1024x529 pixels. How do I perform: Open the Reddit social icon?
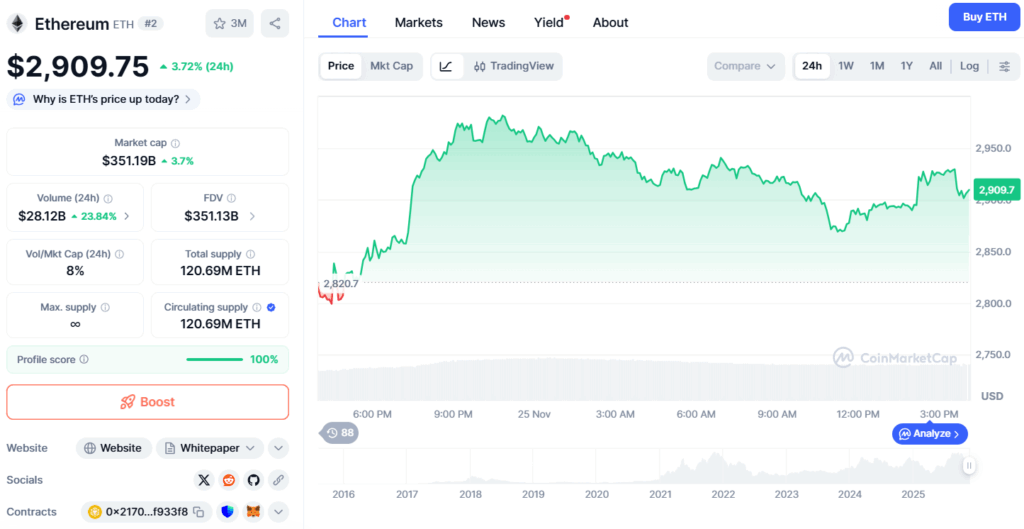(x=229, y=480)
